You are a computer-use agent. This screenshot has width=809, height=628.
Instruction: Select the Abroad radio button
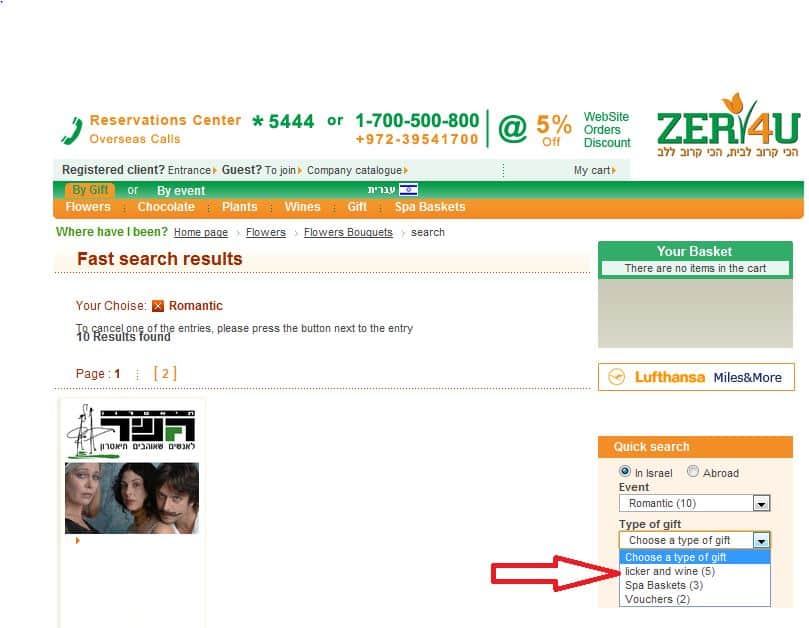(x=693, y=471)
